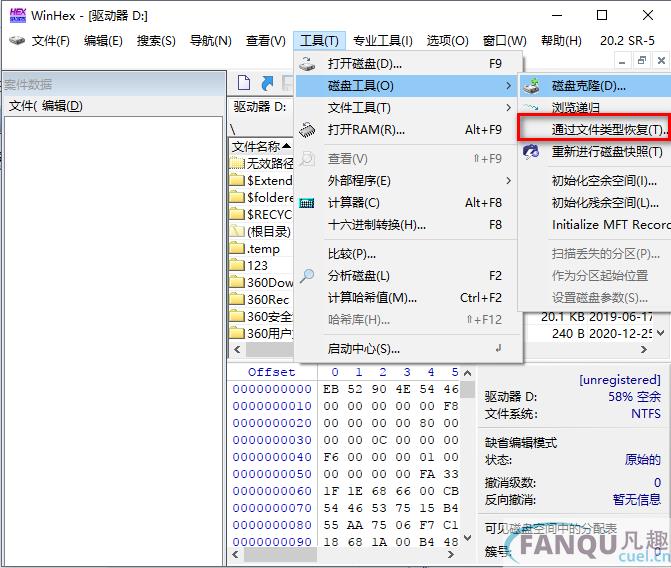Screen dimensions: 671x568
Task: Click the WinHex logo in the title bar
Action: 18,15
